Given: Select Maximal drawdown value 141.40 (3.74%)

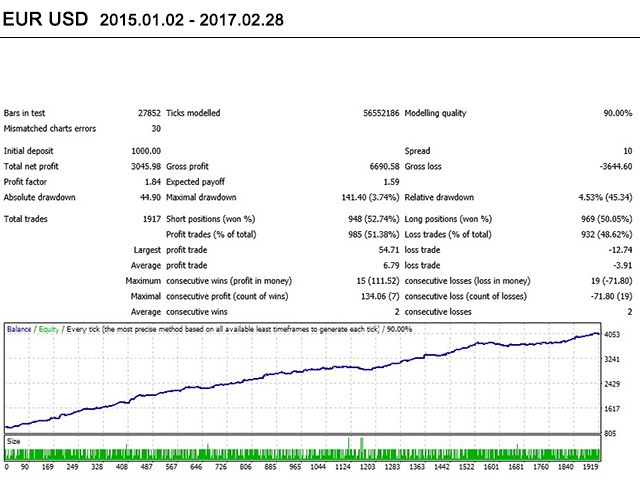Looking at the screenshot, I should (x=370, y=198).
